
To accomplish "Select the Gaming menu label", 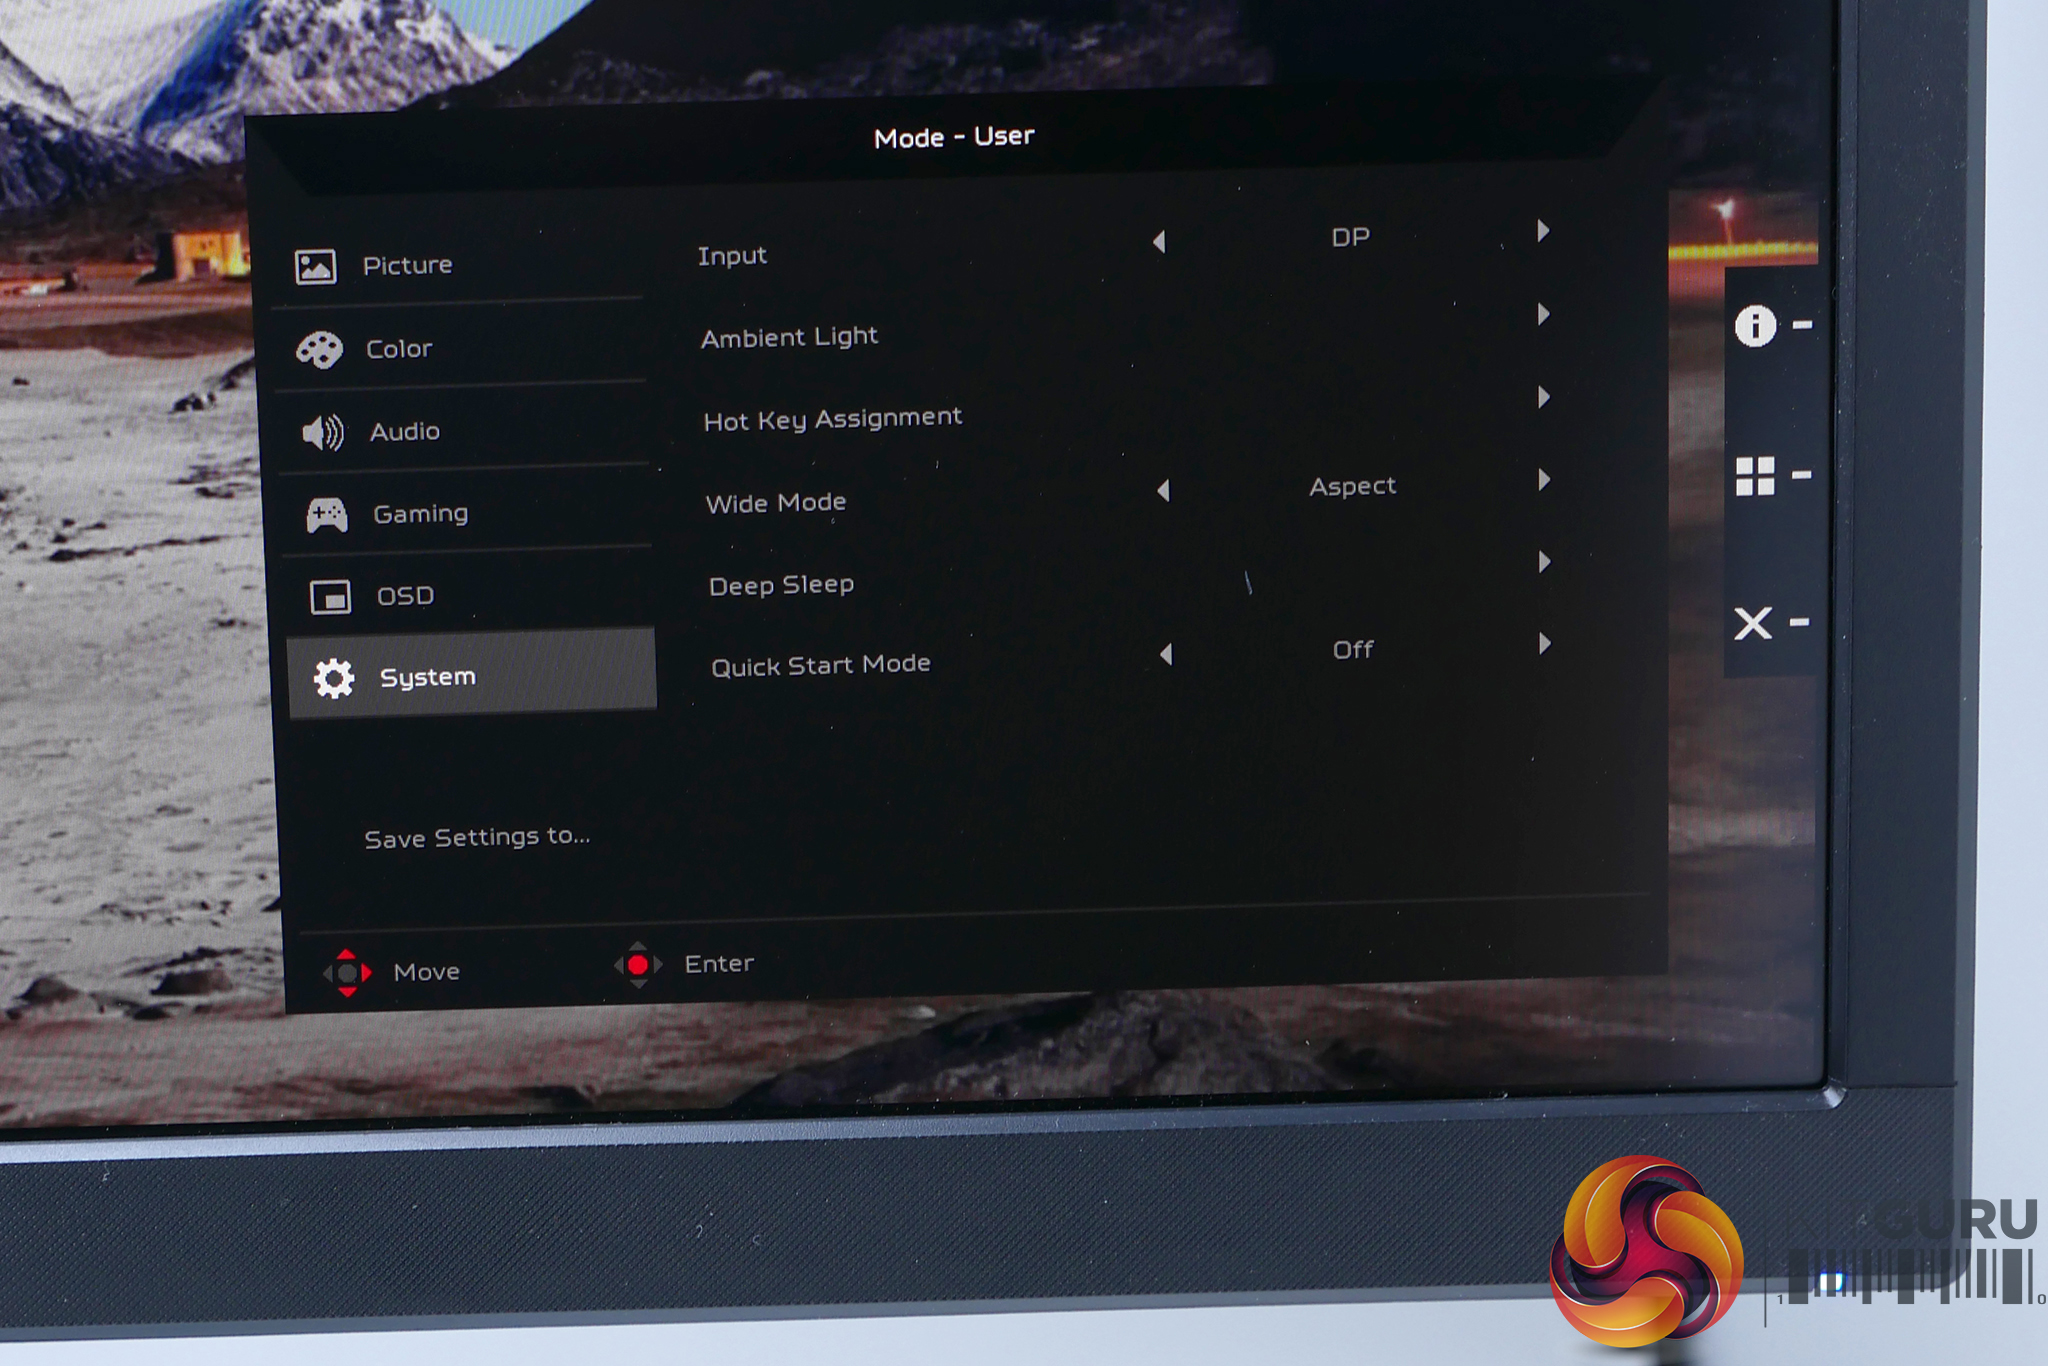I will click(x=420, y=514).
